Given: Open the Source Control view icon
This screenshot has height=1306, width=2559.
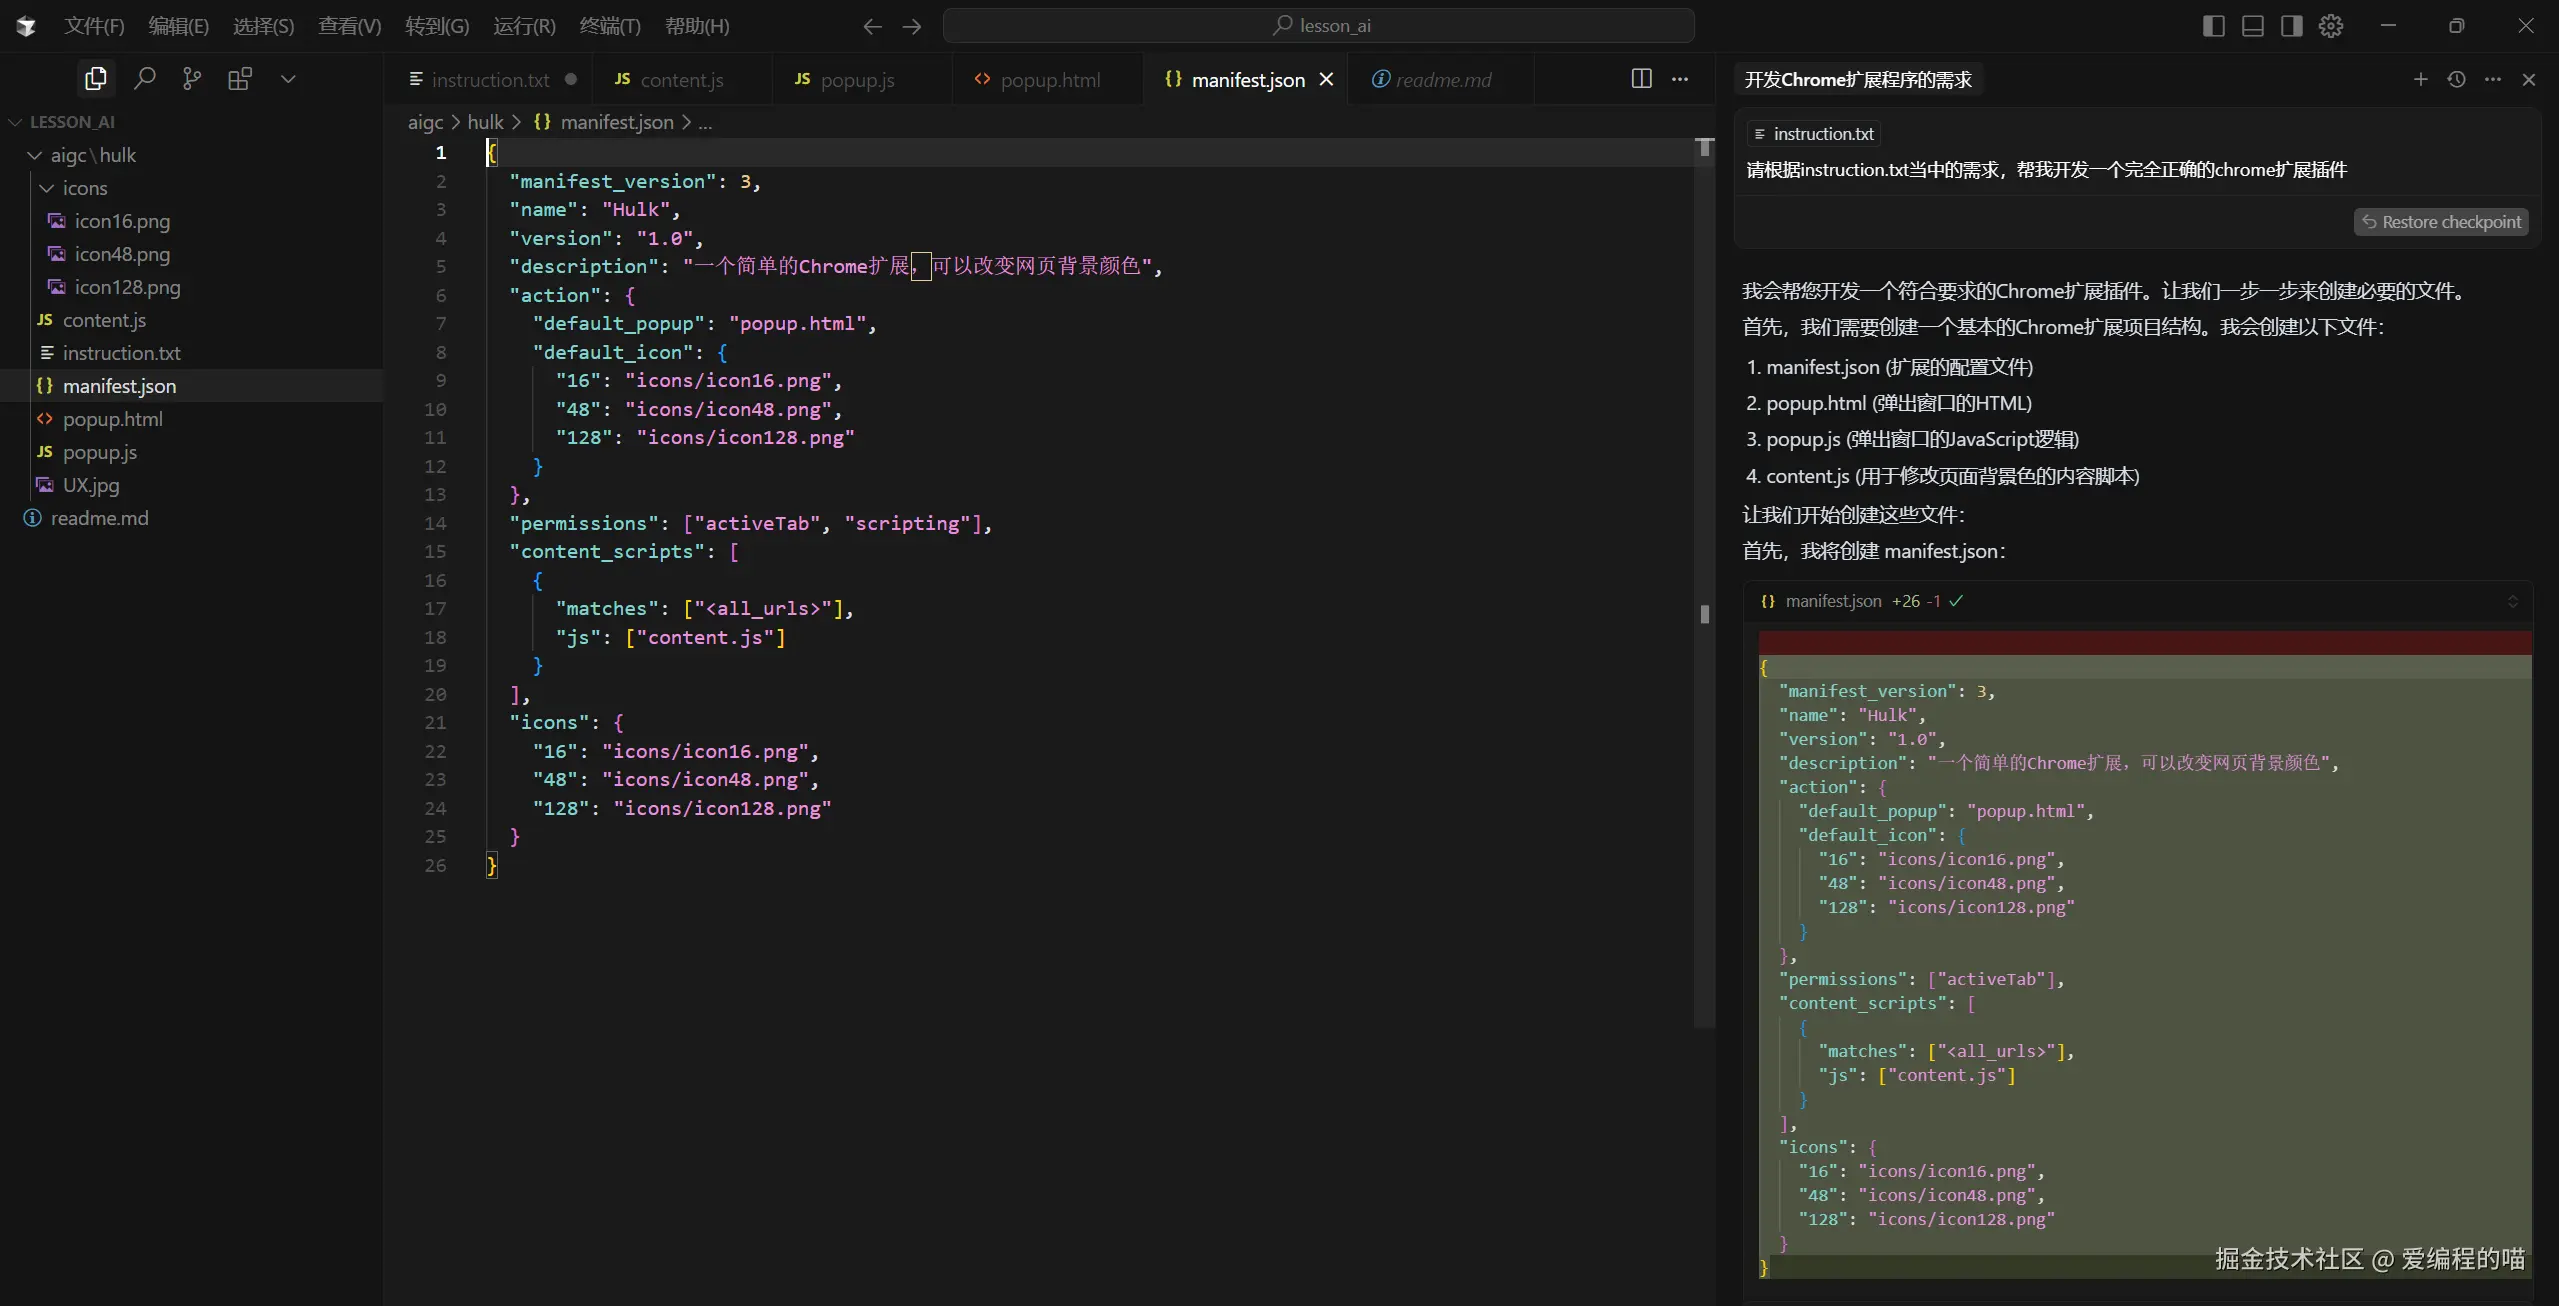Looking at the screenshot, I should point(192,78).
